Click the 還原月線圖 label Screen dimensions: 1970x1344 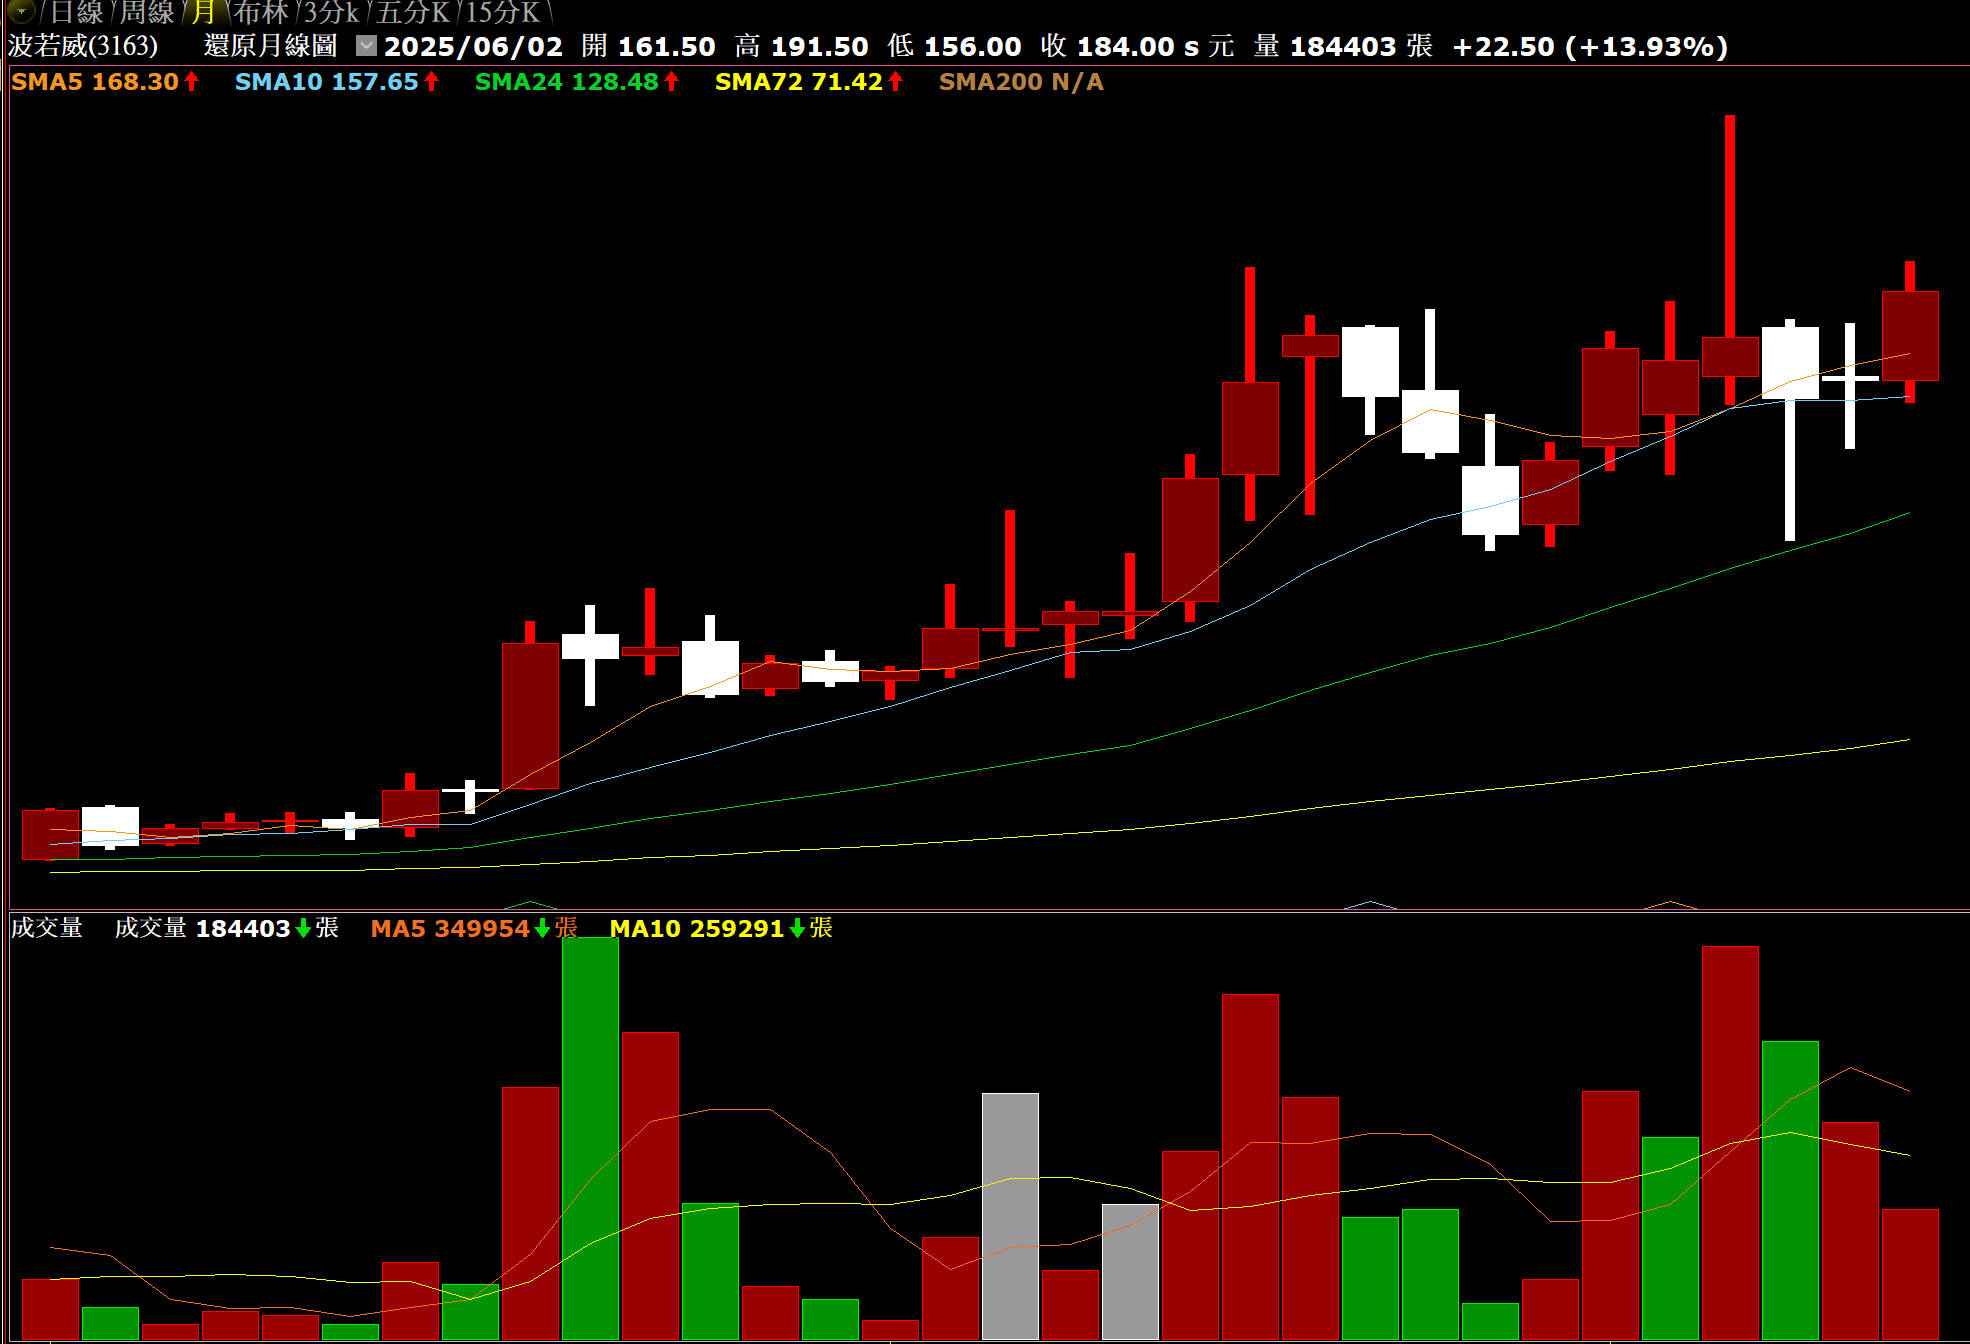(x=270, y=46)
